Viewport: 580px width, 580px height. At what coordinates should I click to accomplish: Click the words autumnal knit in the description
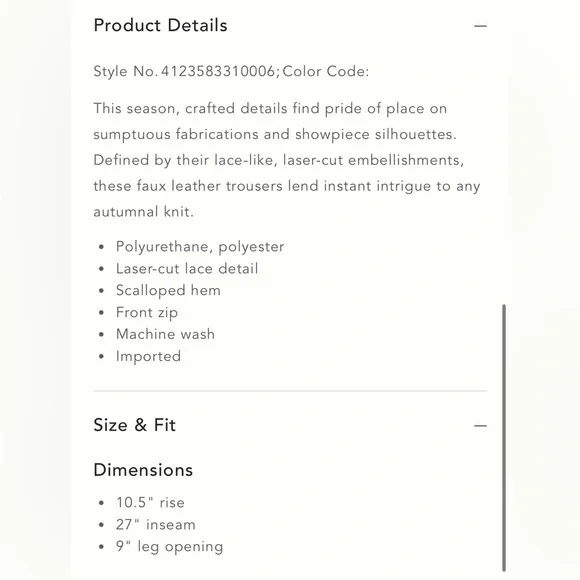pos(144,212)
